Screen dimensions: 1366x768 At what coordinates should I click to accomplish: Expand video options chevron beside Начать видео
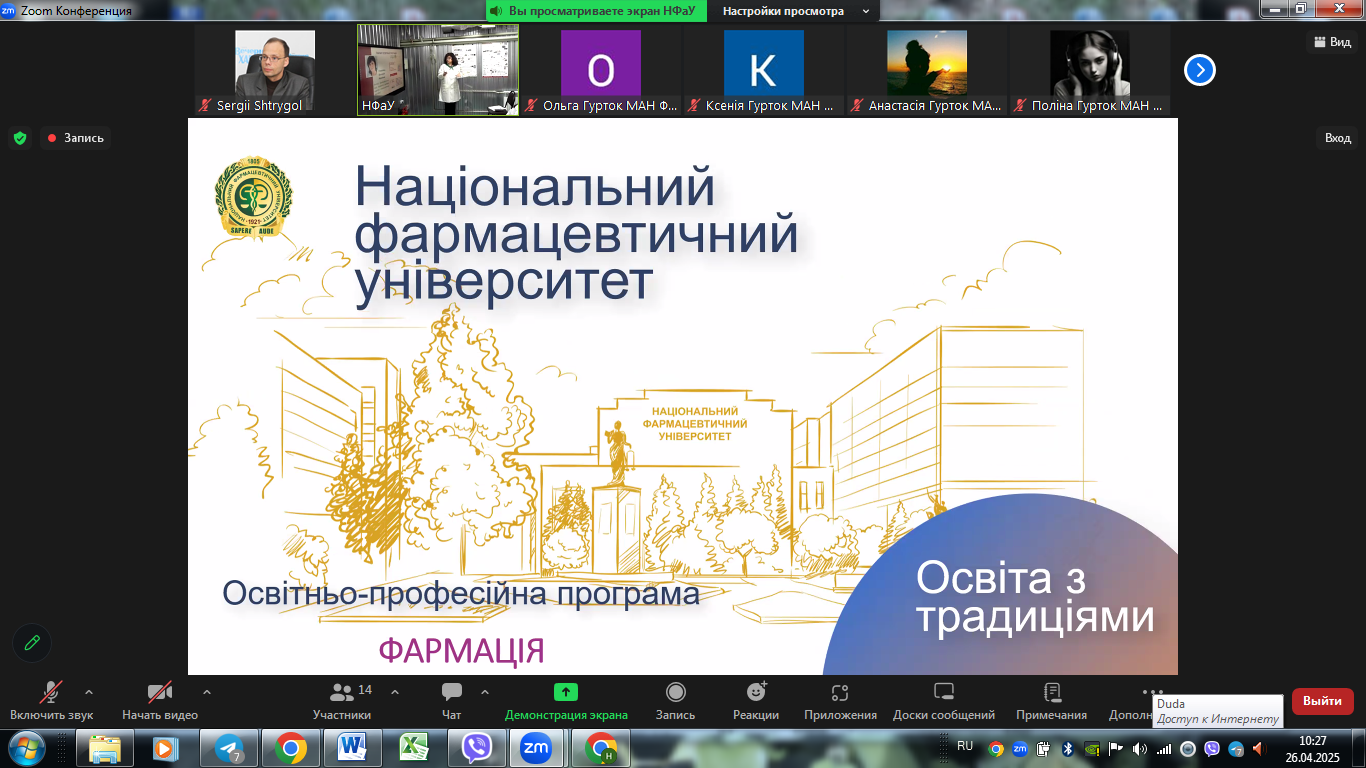(x=207, y=692)
